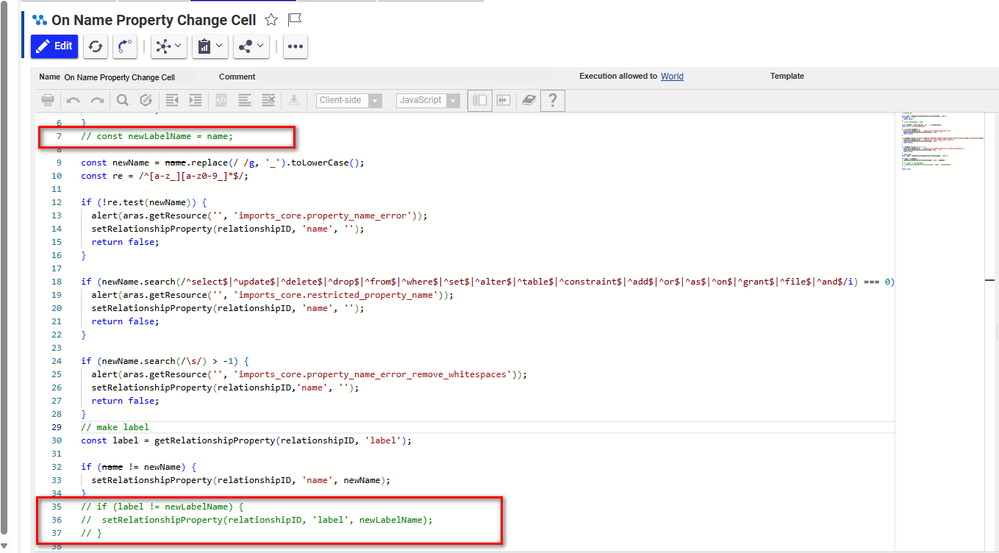Open the editor help question mark
The height and width of the screenshot is (553, 999).
pos(552,100)
